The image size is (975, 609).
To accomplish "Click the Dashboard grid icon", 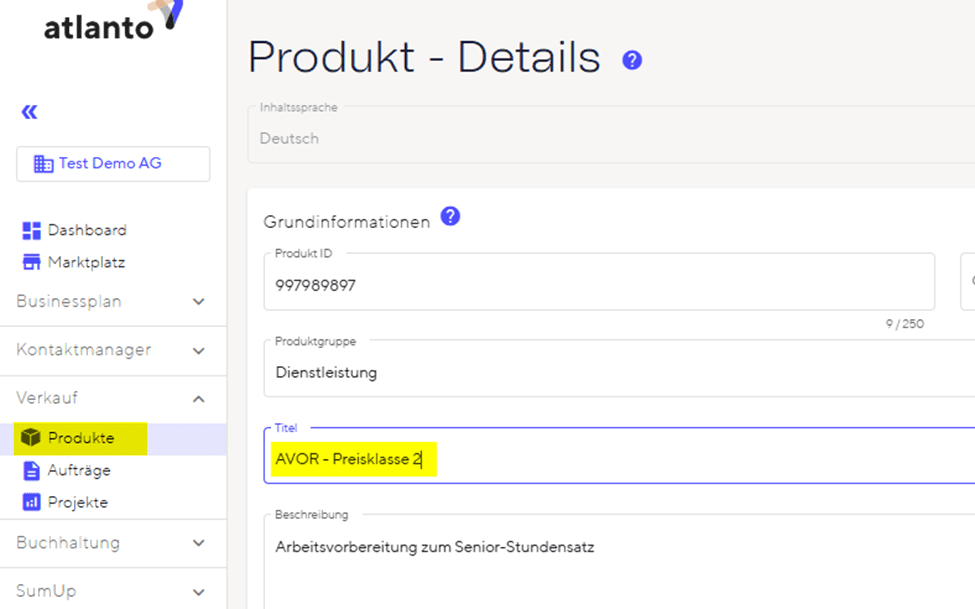I will pyautogui.click(x=32, y=231).
